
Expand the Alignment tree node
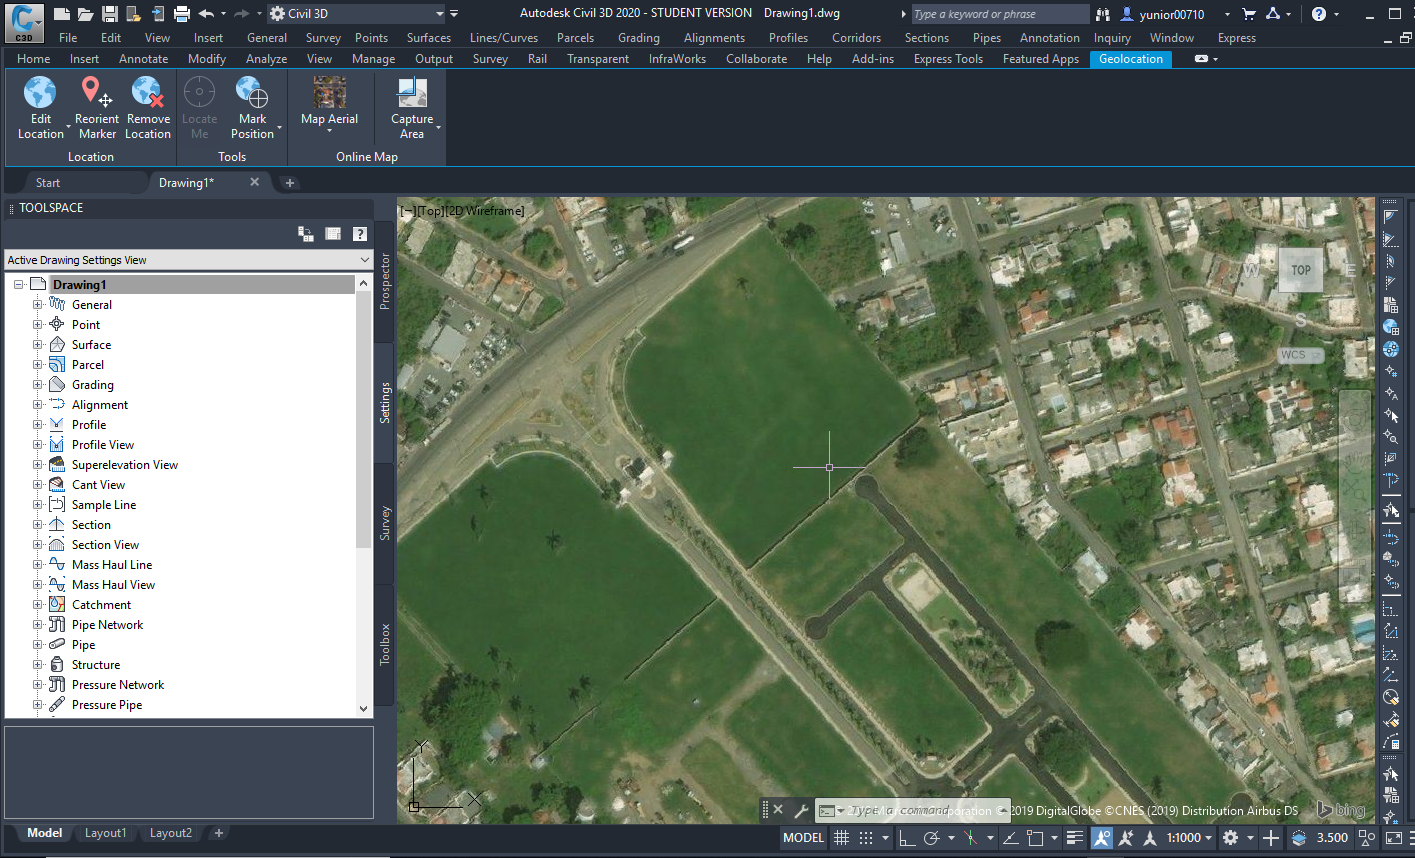coord(38,405)
